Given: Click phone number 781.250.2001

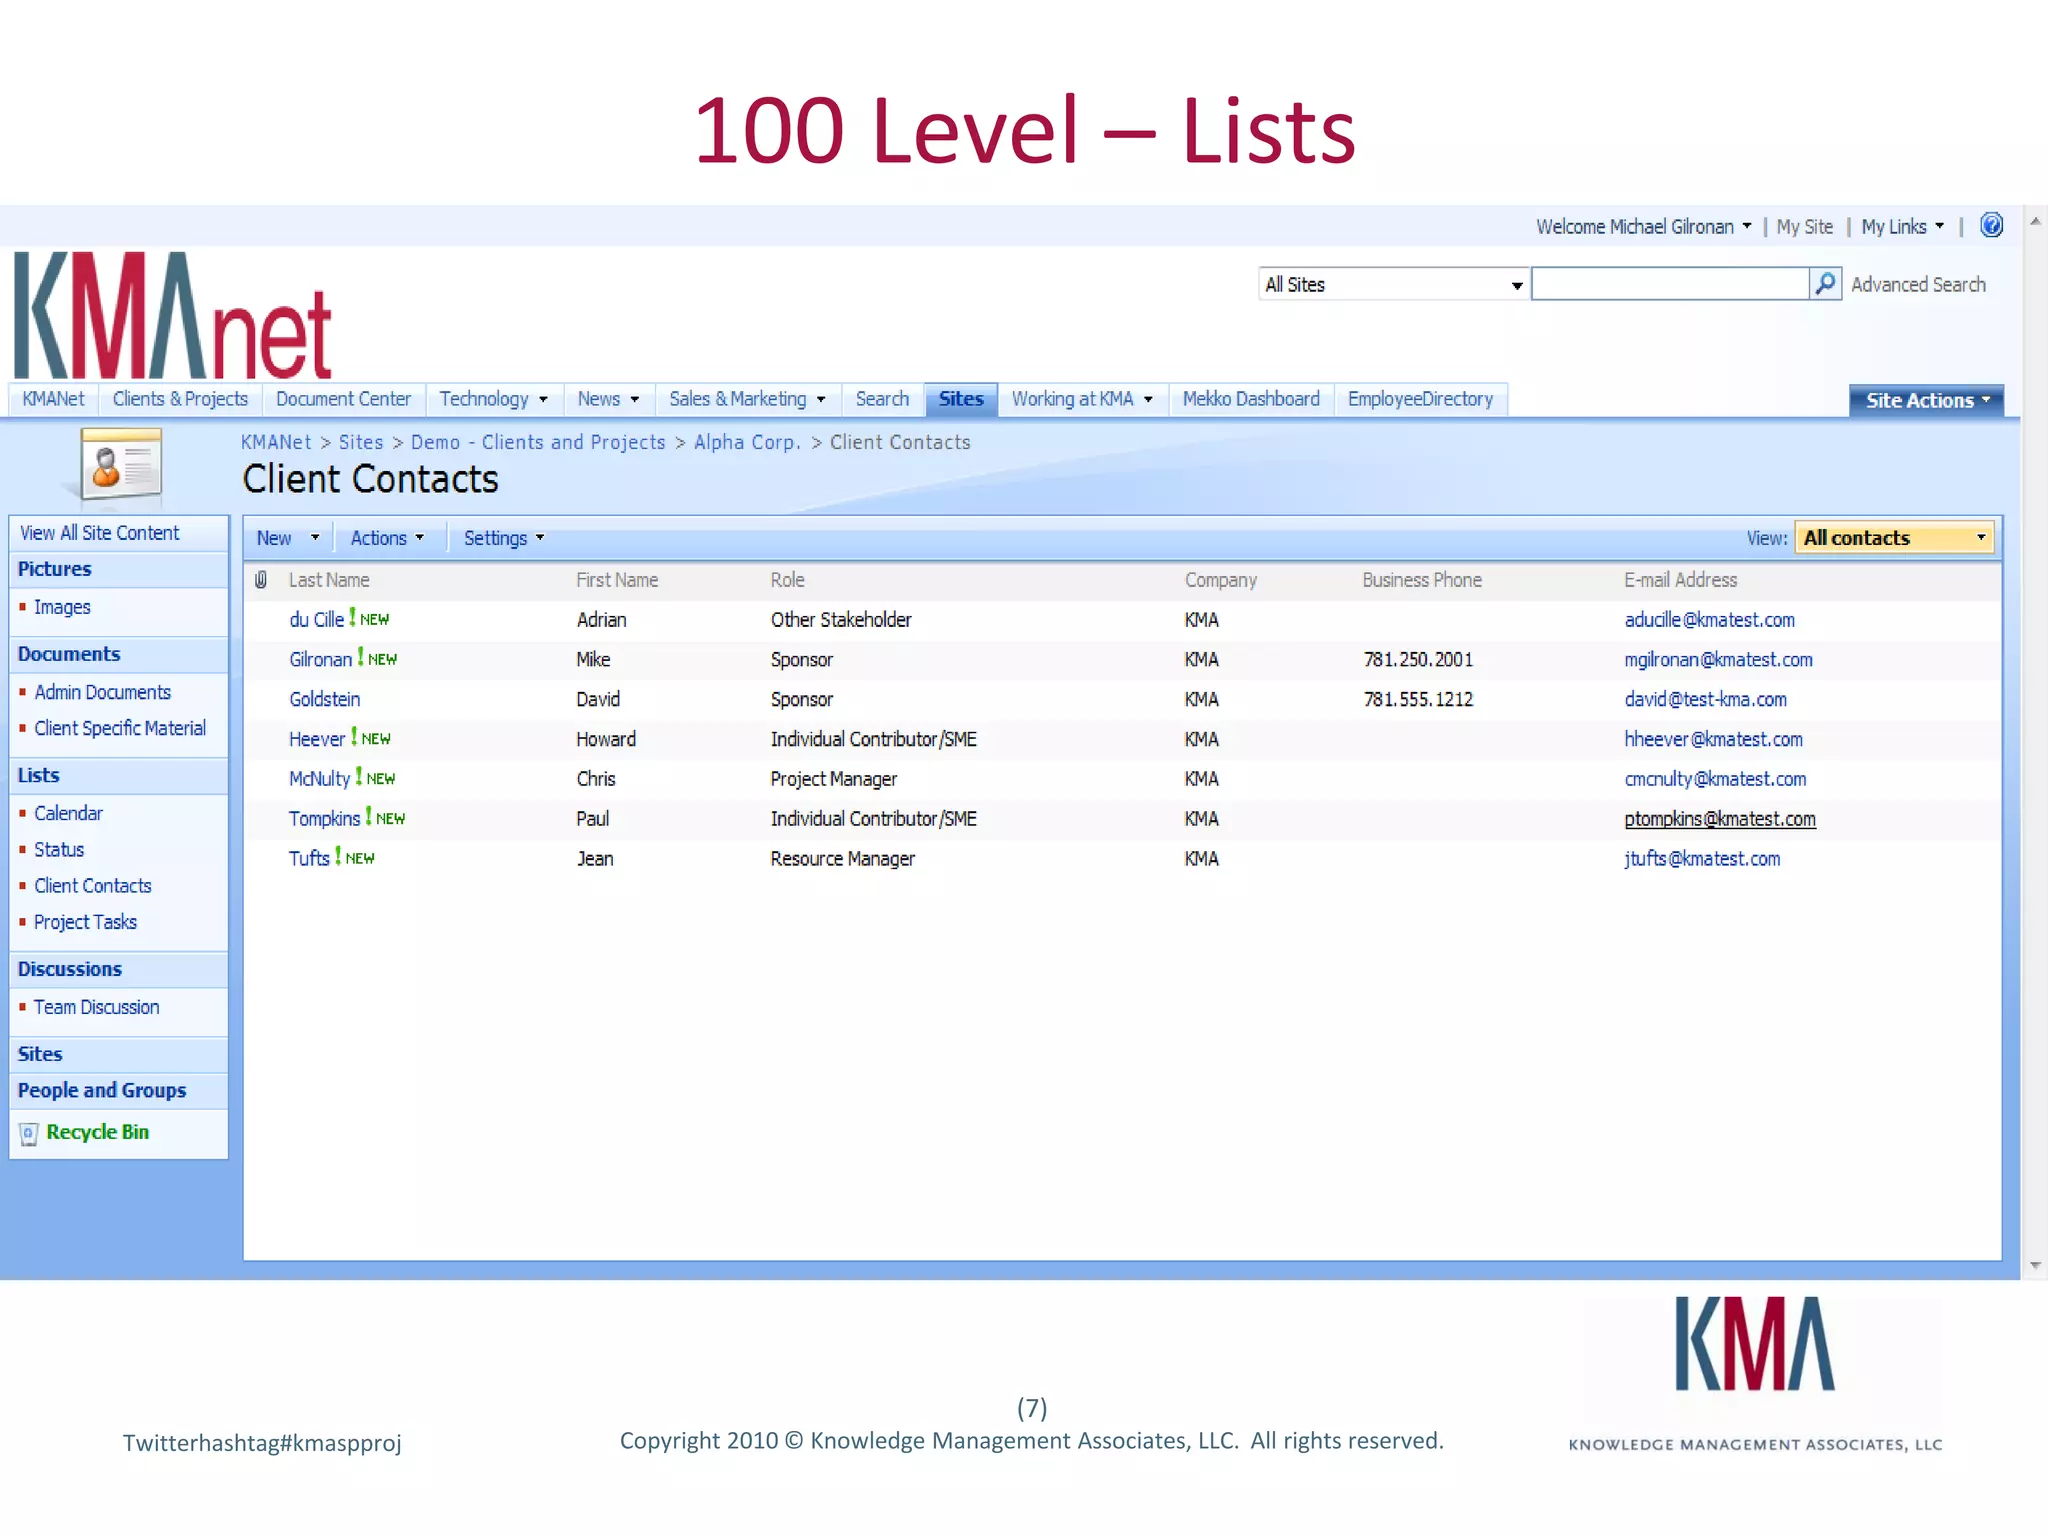Looking at the screenshot, I should [x=1418, y=660].
